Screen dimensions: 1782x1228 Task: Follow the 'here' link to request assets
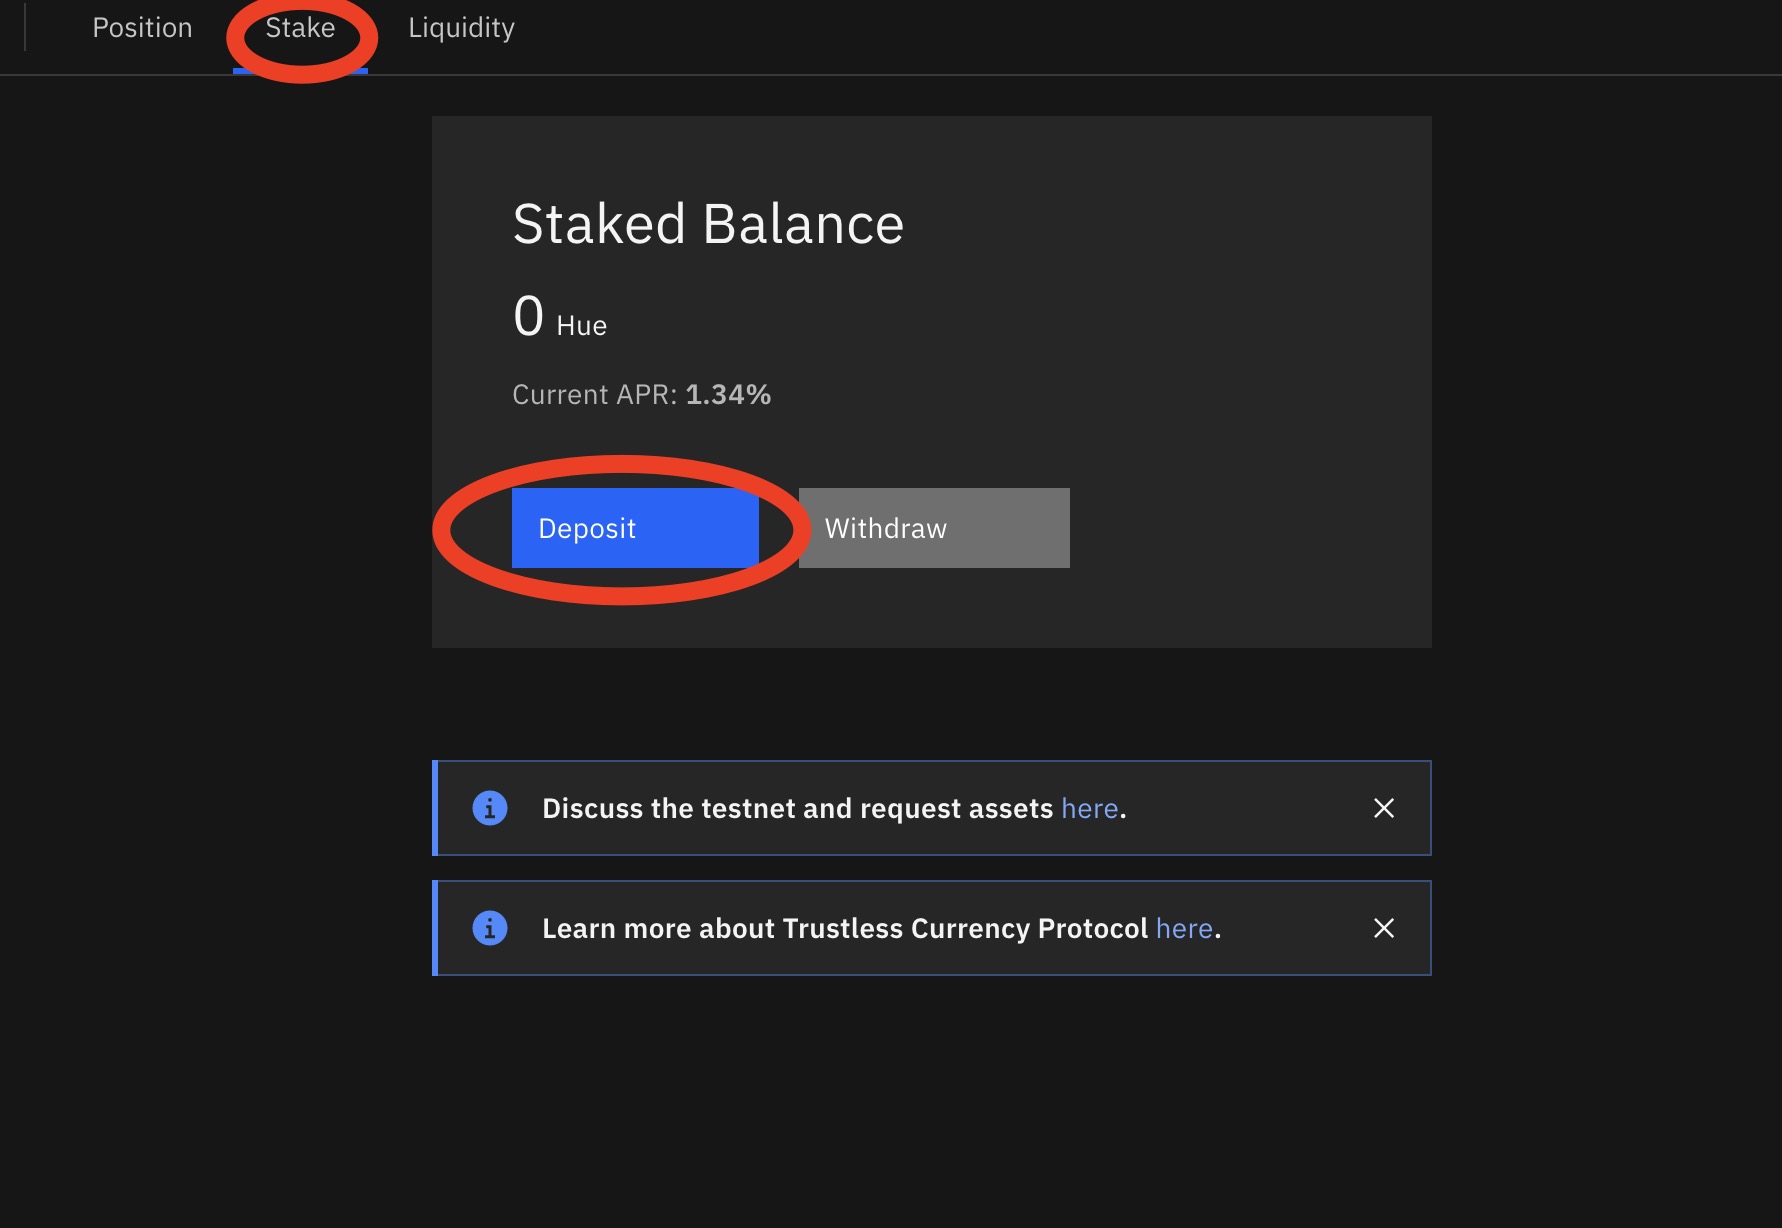[x=1089, y=808]
